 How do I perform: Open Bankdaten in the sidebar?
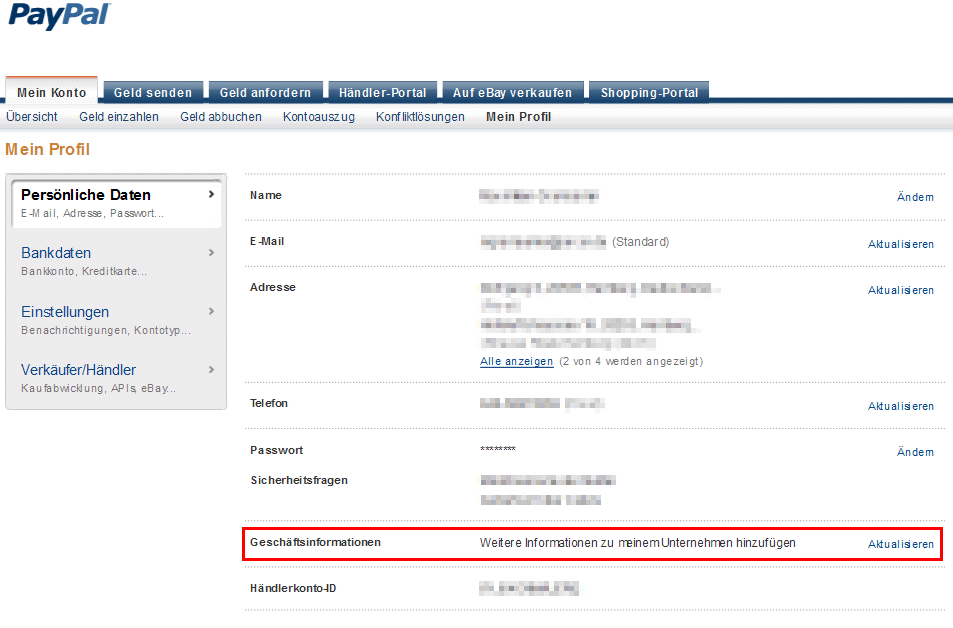tap(56, 253)
